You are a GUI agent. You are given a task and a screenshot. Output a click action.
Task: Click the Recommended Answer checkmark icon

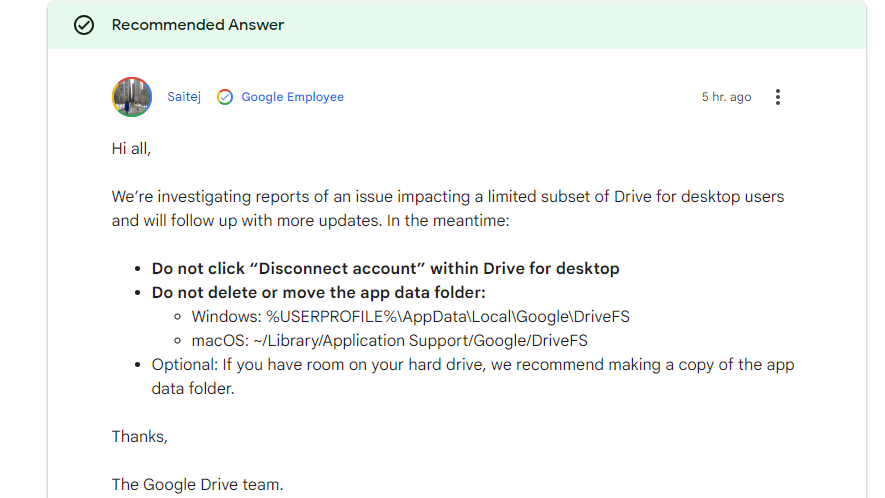point(84,25)
